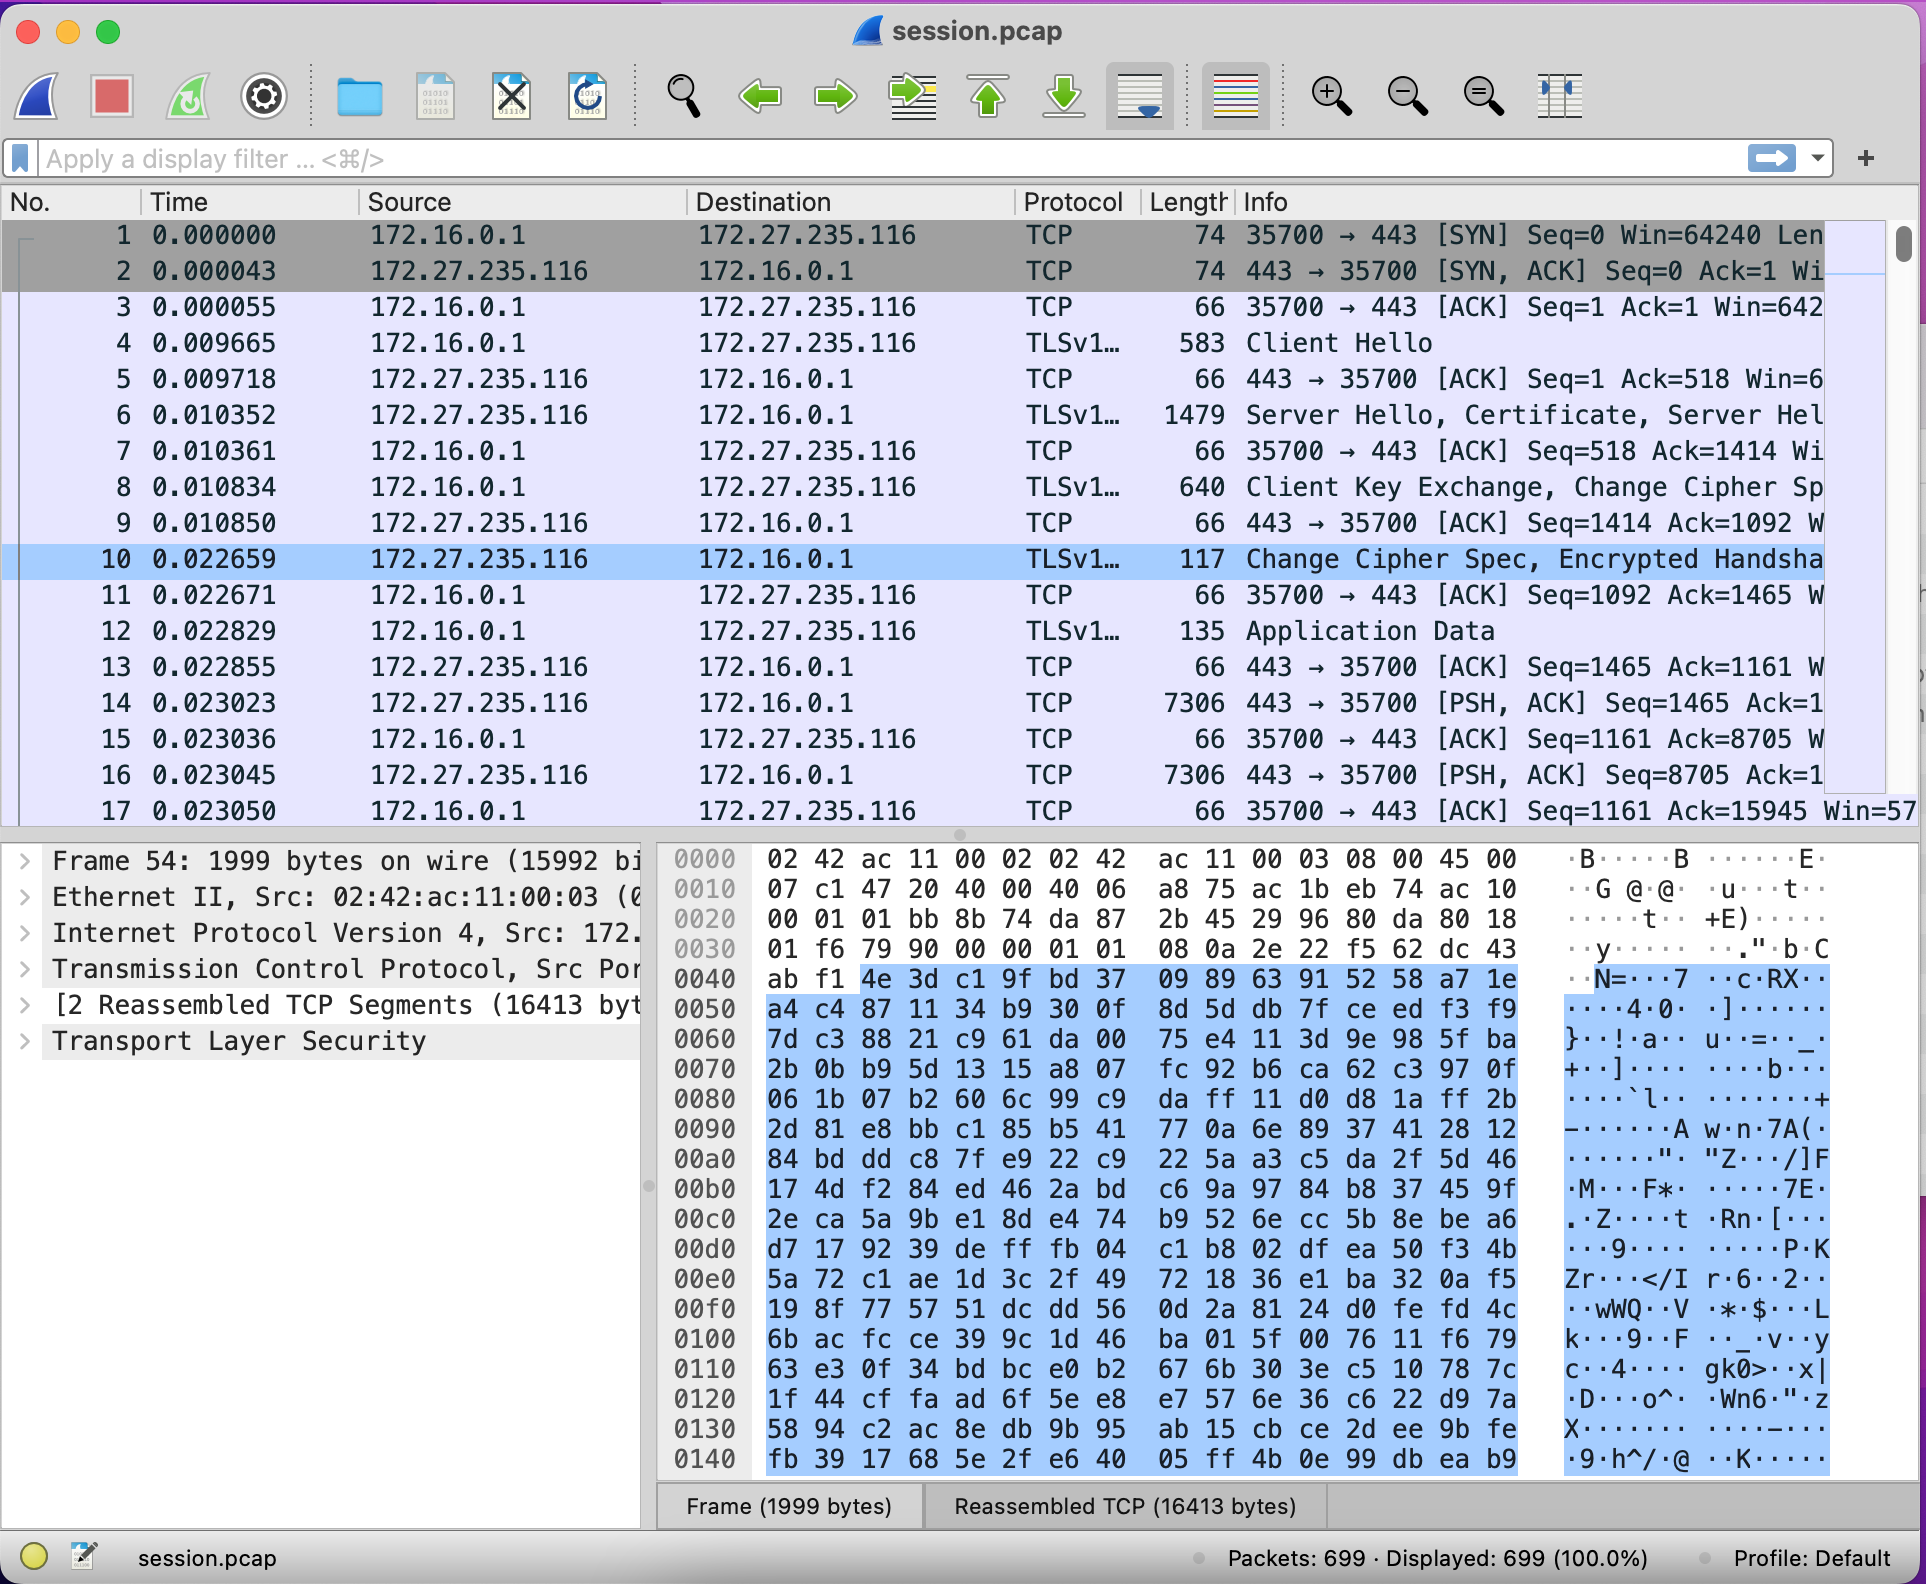
Task: Expand Transport Layer Security node
Action: click(x=26, y=1041)
